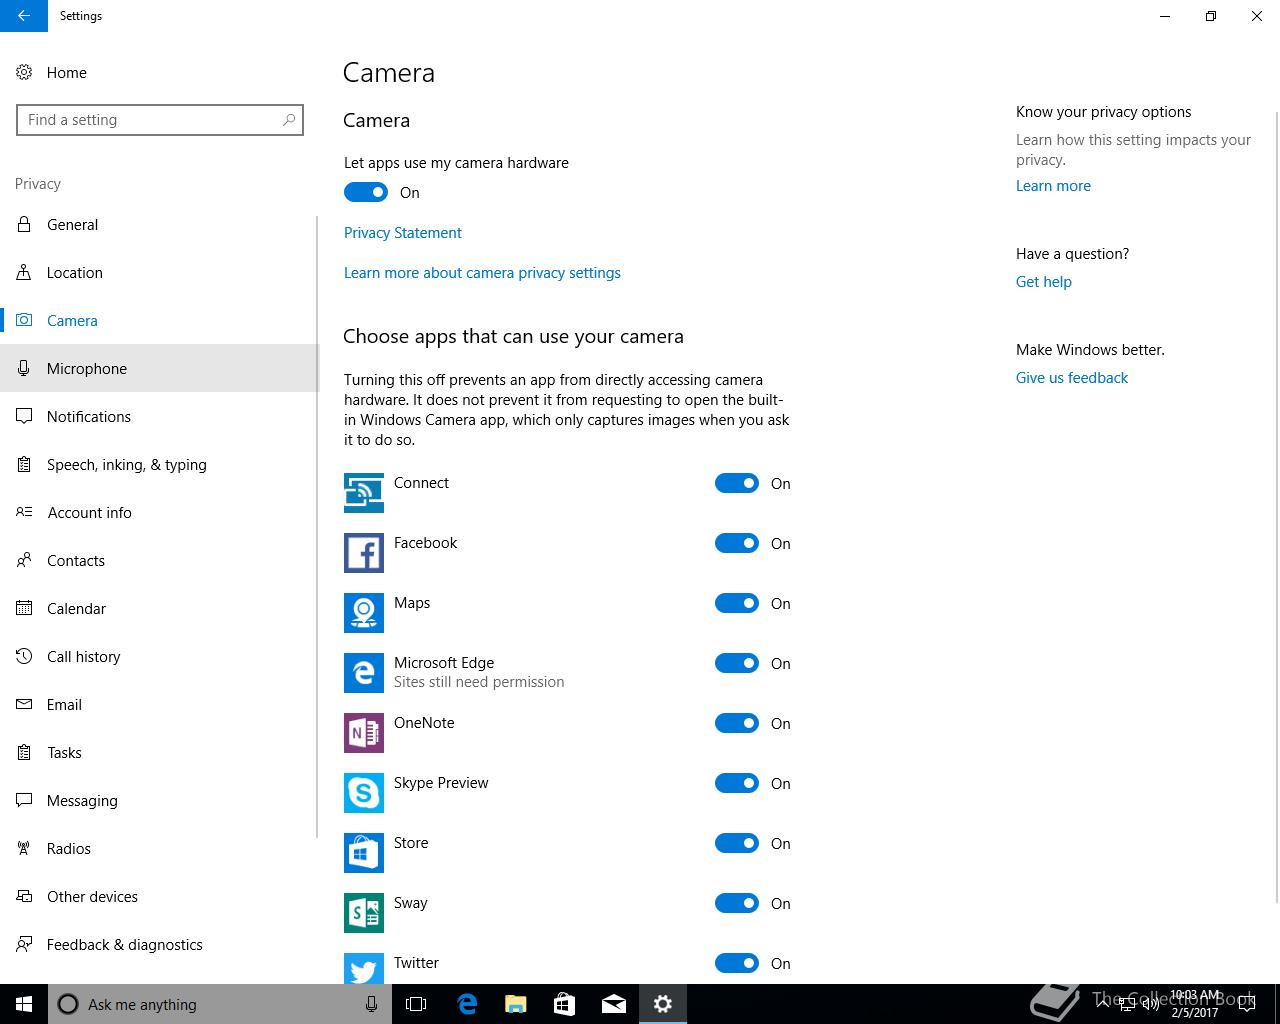Click the Cortana microphone icon

[x=371, y=1004]
